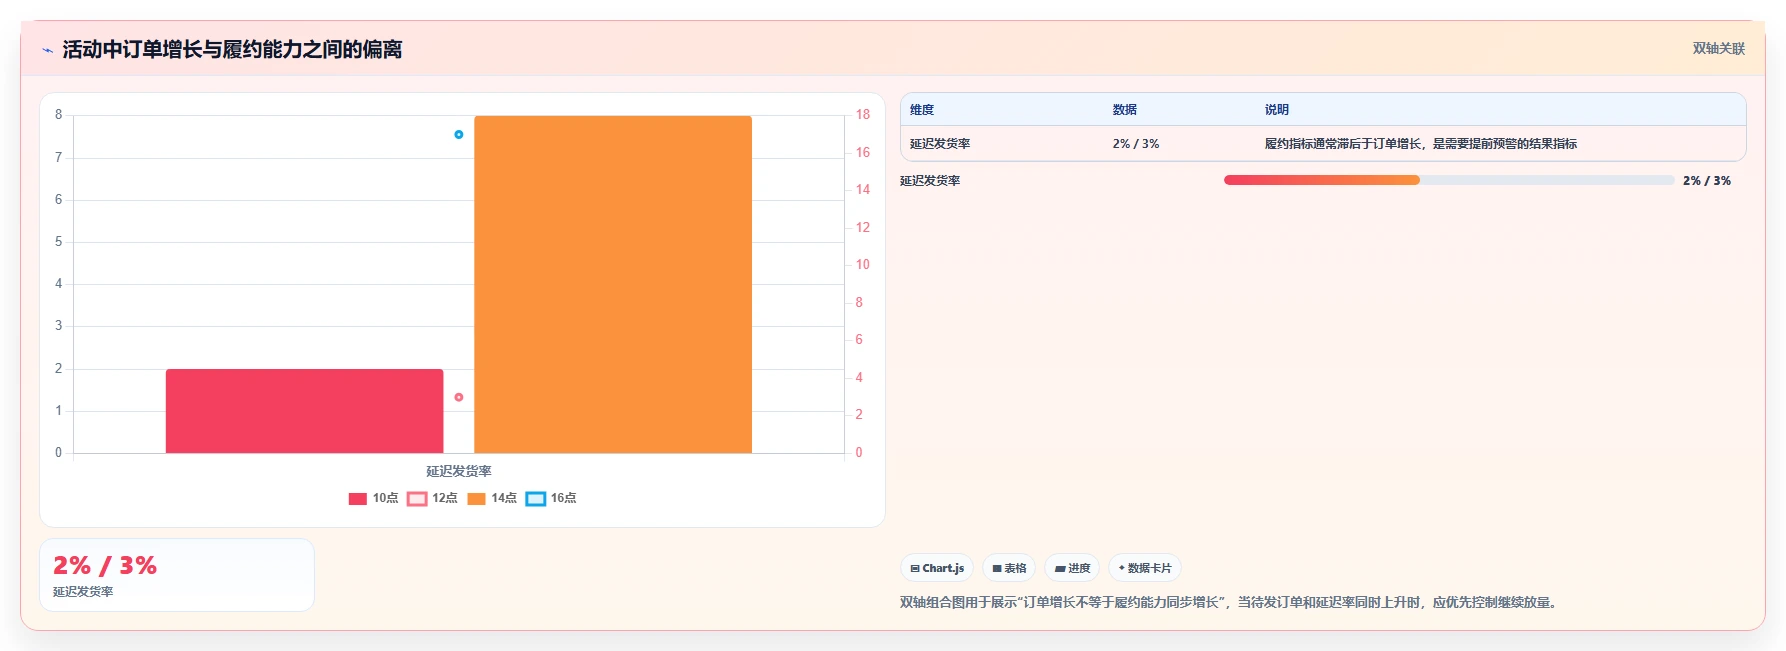Click the orange bar in the chart
1786x651 pixels.
pos(613,284)
